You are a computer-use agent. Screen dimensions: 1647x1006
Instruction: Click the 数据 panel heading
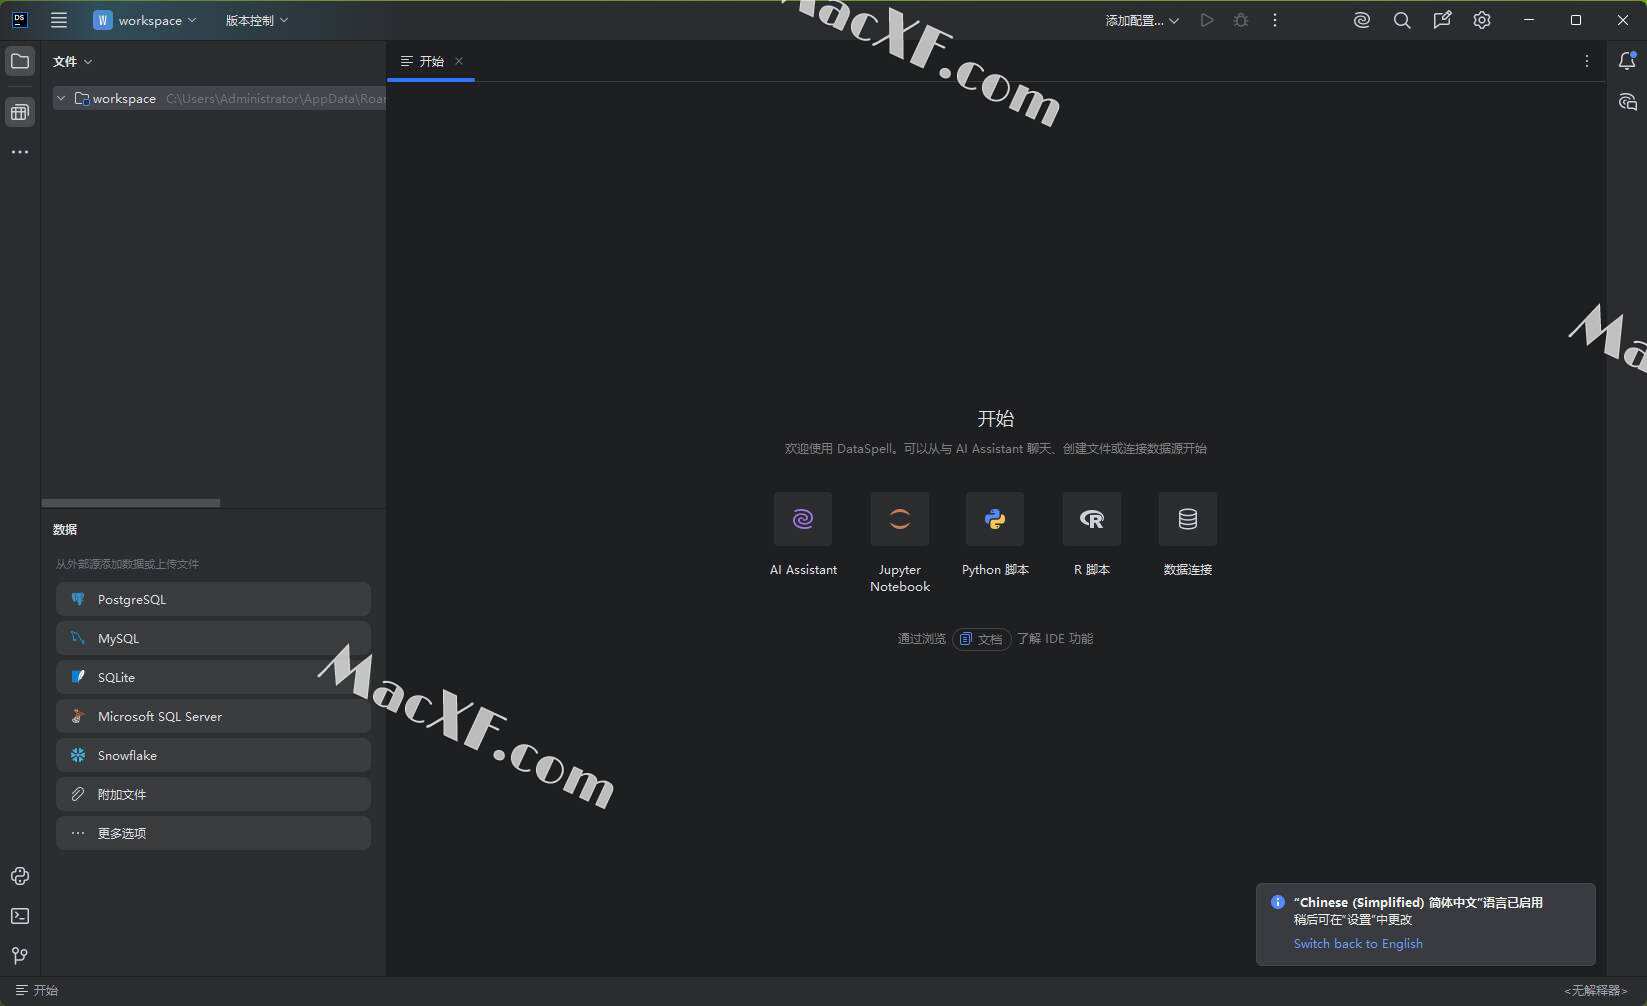coord(65,529)
